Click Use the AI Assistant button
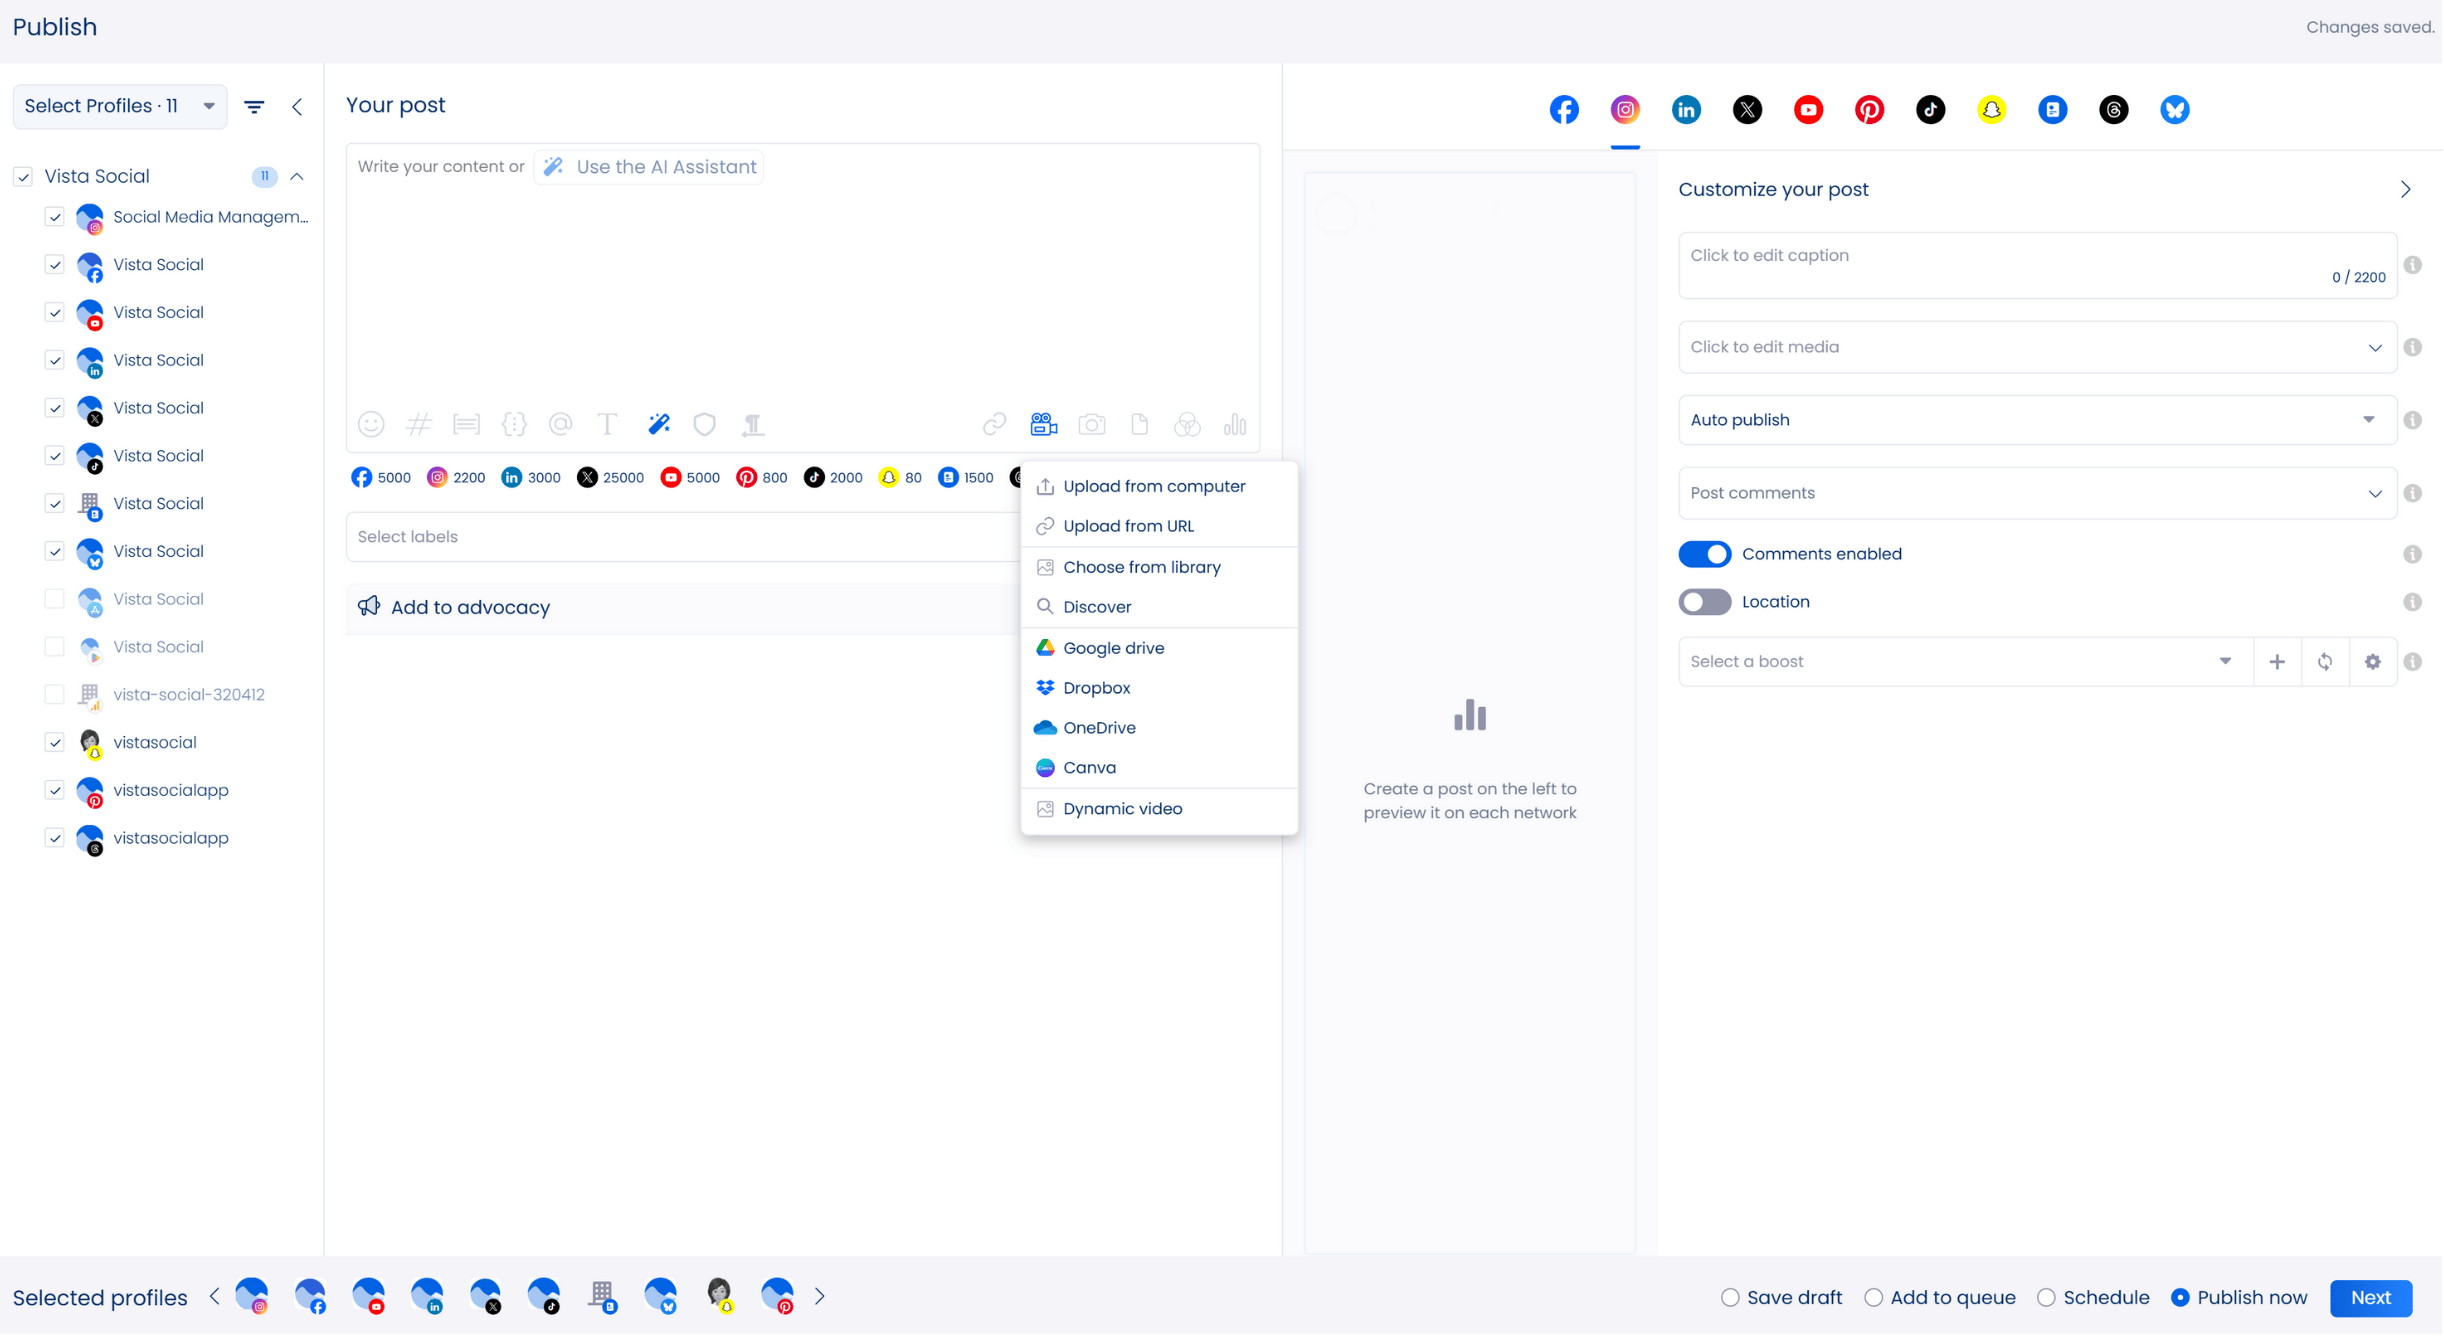2444x1336 pixels. (650, 167)
